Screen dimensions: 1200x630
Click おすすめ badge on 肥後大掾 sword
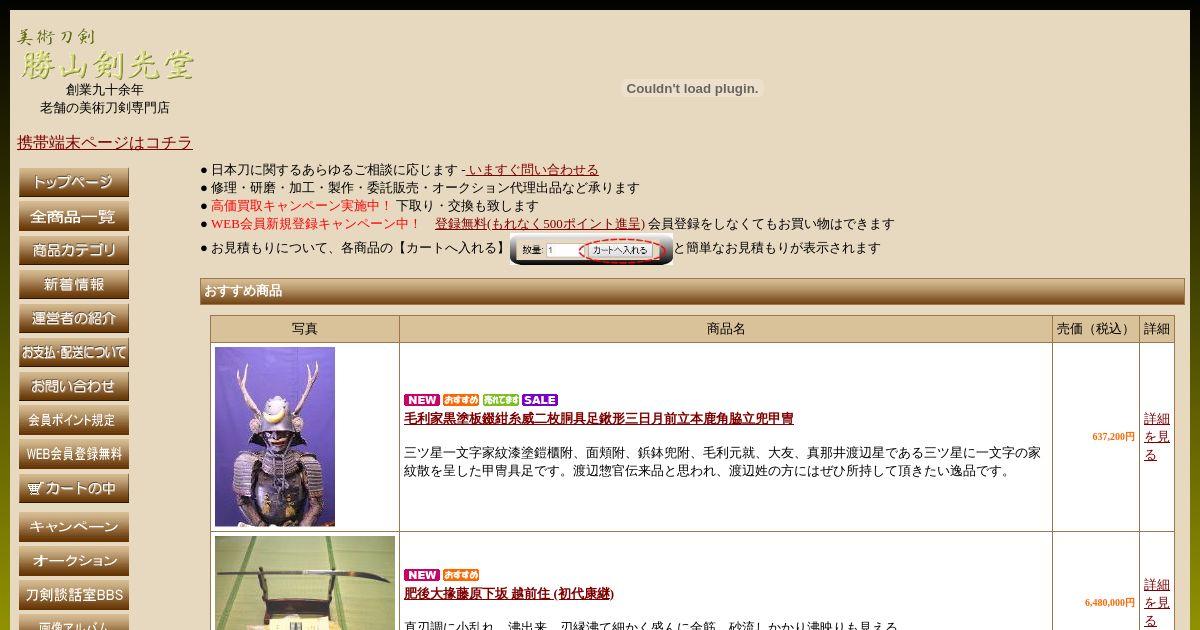[x=461, y=575]
